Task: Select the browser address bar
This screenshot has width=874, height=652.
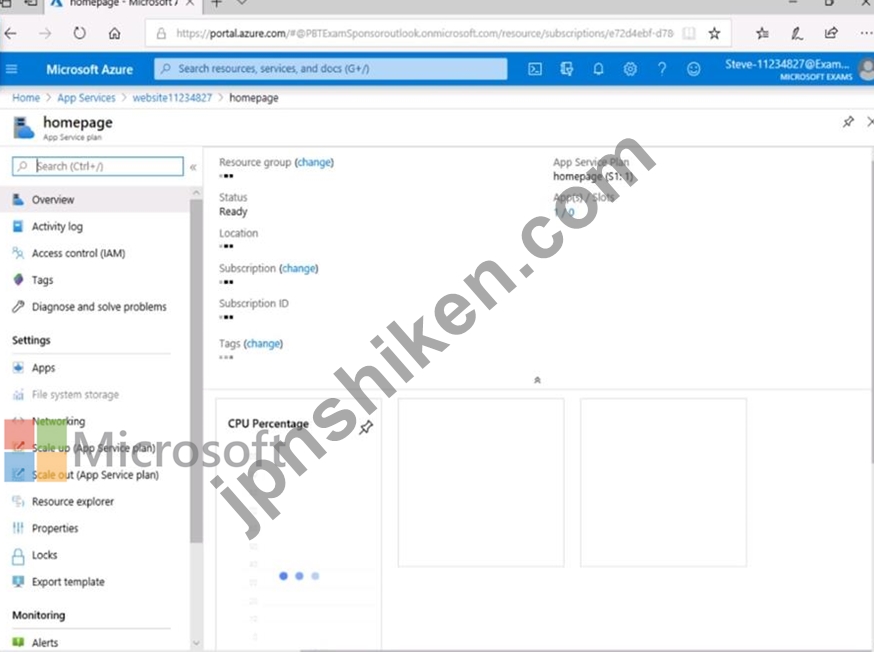Action: (425, 33)
